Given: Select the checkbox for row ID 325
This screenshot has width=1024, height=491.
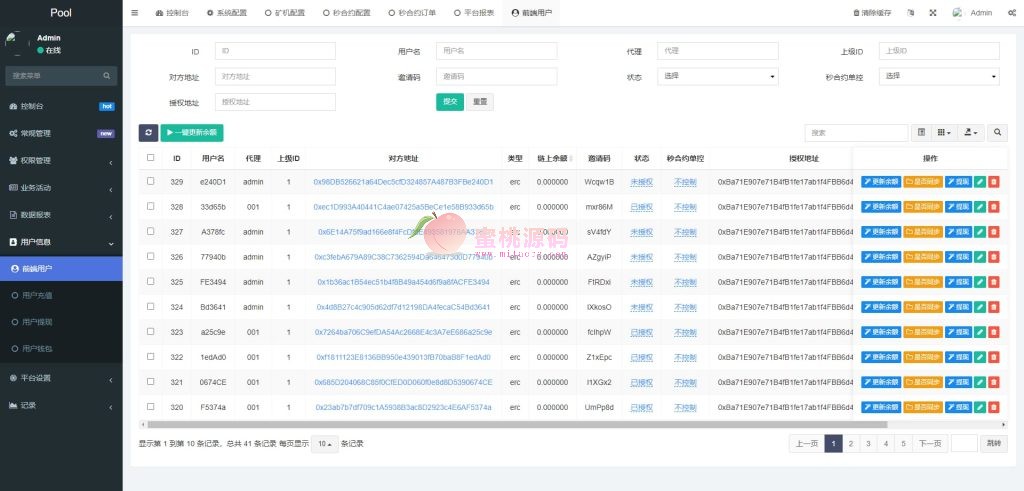Looking at the screenshot, I should point(151,282).
